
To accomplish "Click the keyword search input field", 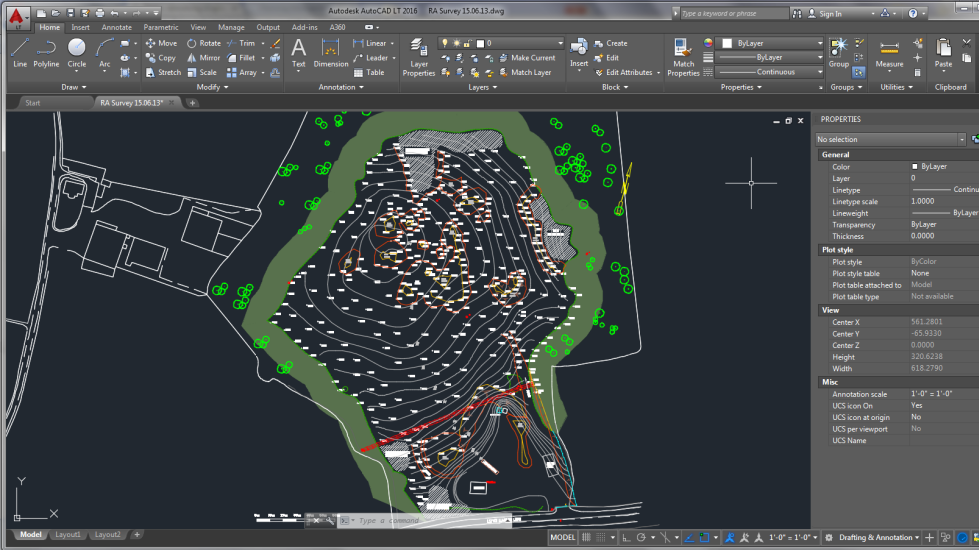I will [733, 13].
